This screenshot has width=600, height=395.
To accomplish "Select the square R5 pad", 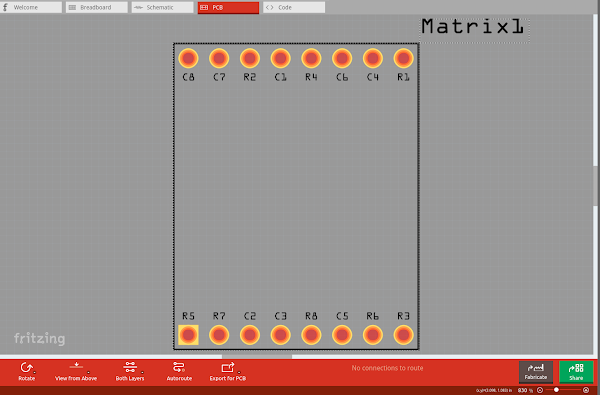I will tap(188, 335).
